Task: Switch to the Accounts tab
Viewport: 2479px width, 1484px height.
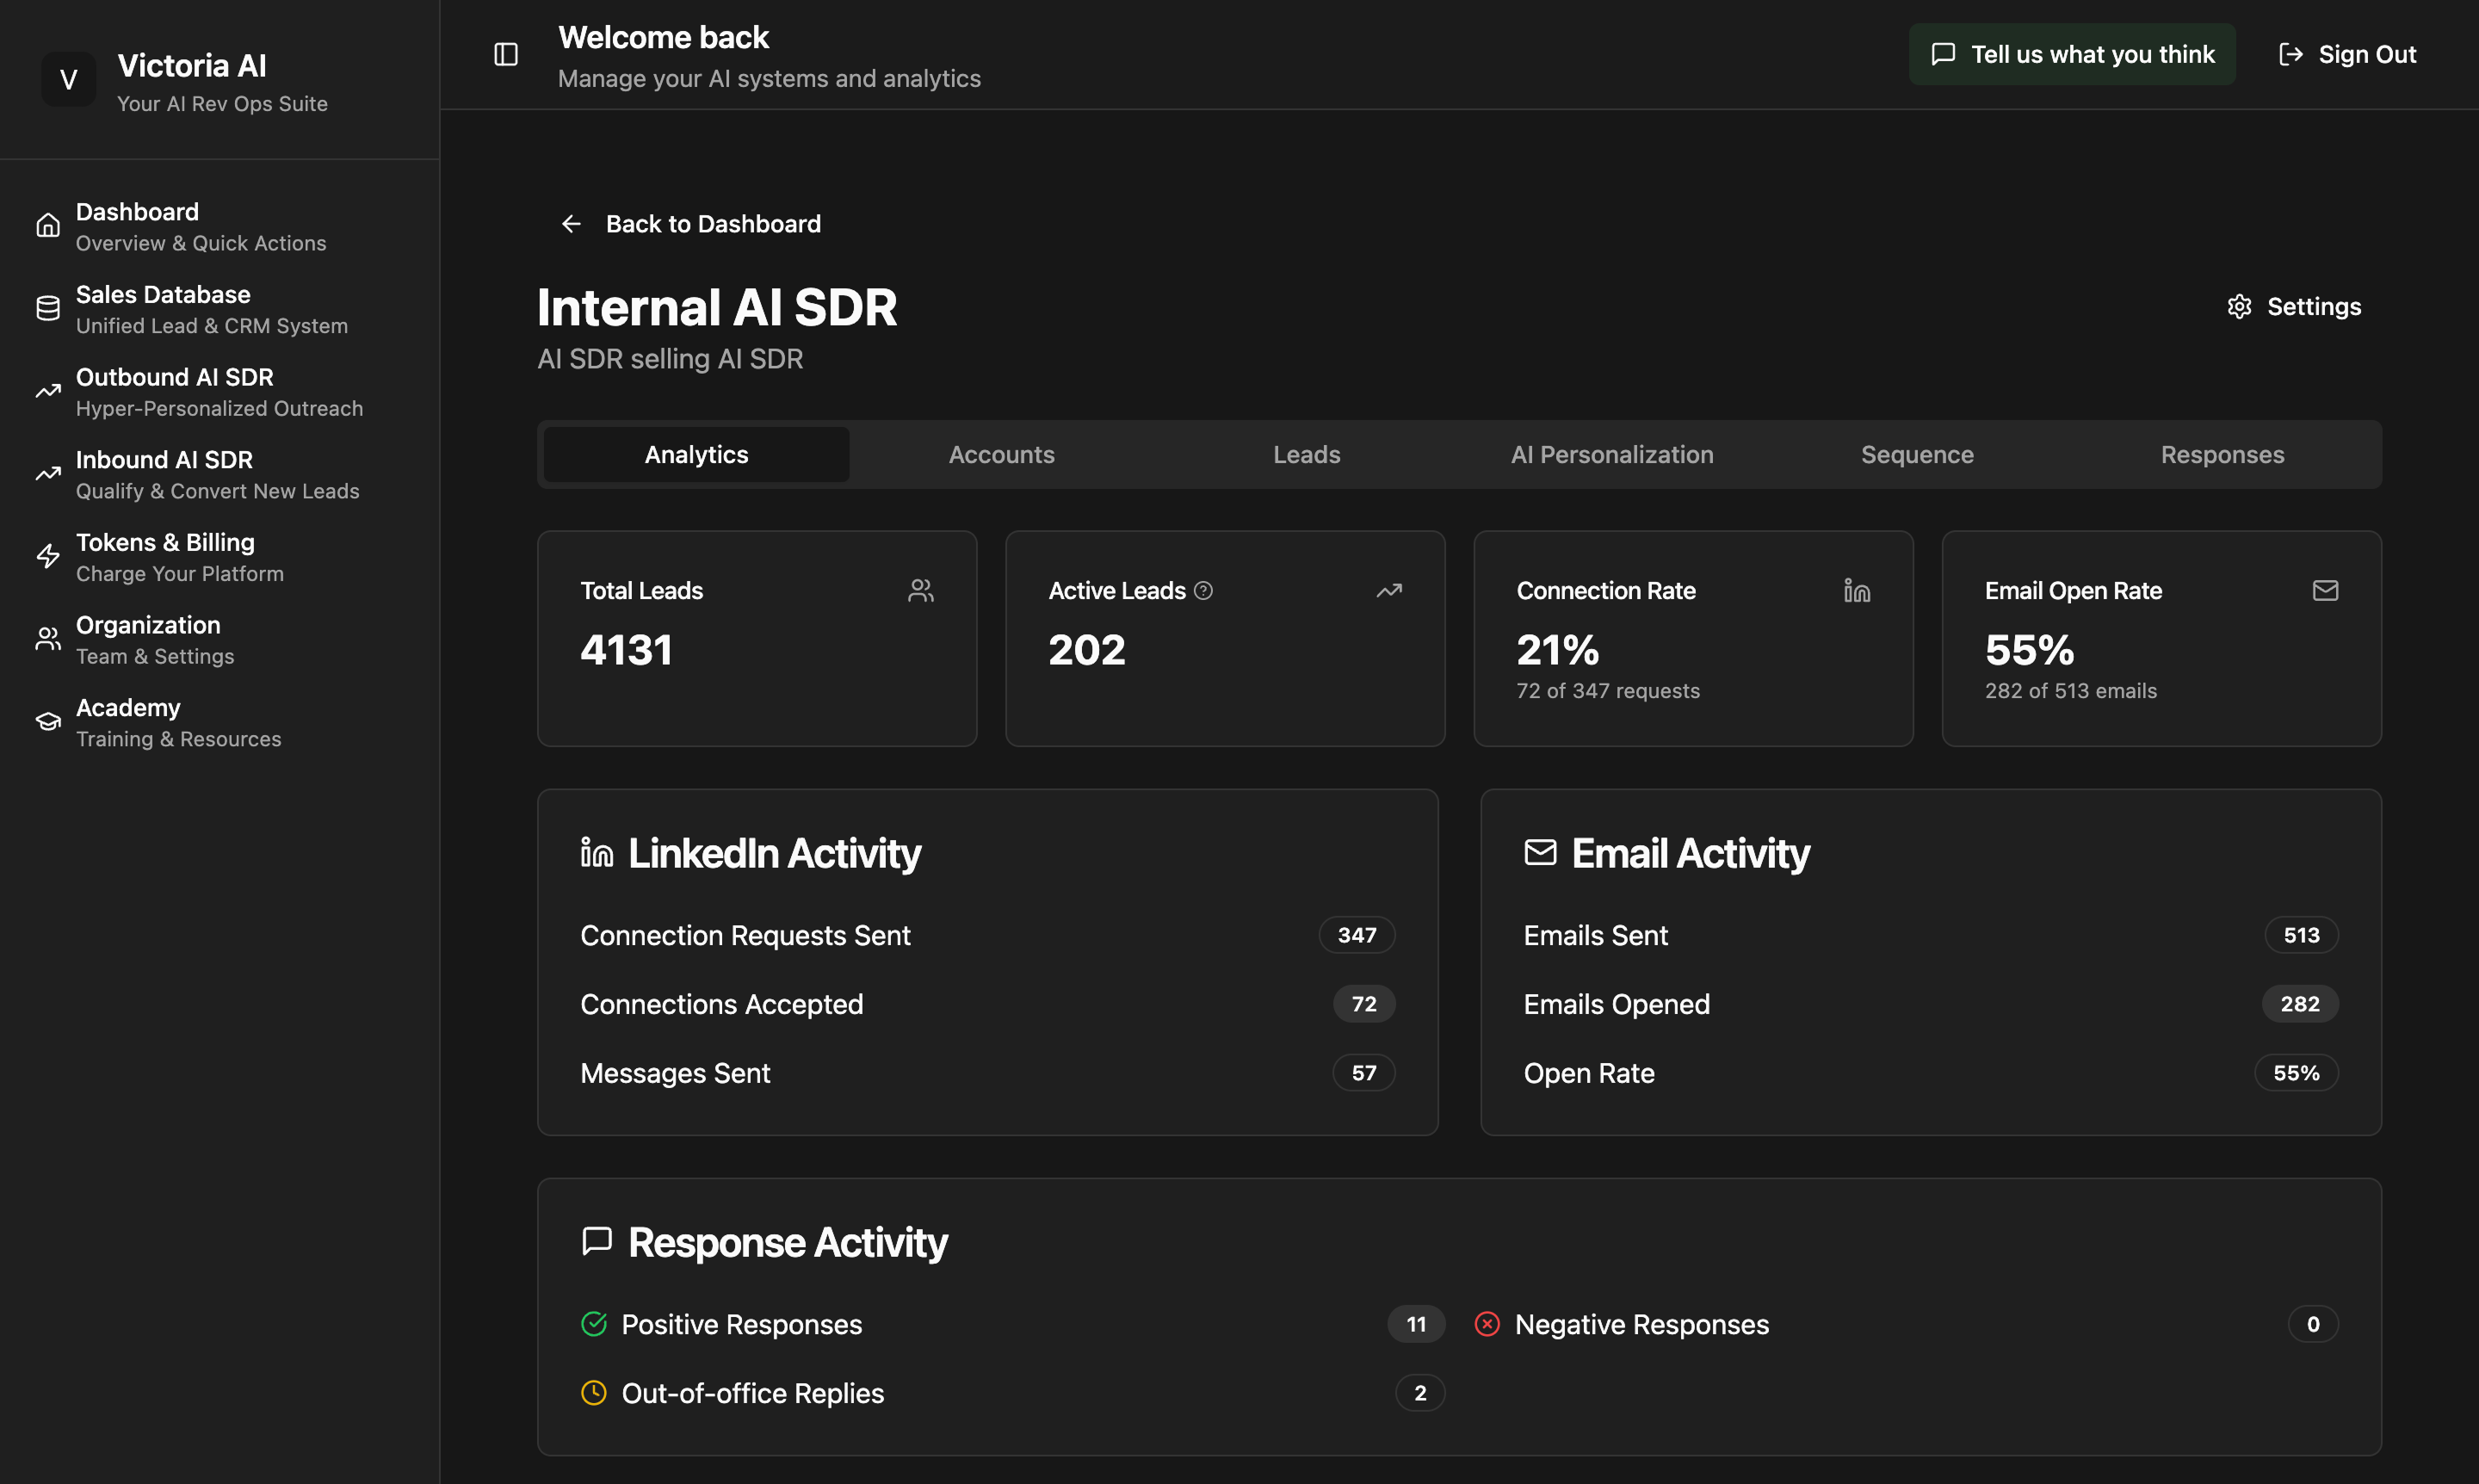Action: click(1001, 455)
